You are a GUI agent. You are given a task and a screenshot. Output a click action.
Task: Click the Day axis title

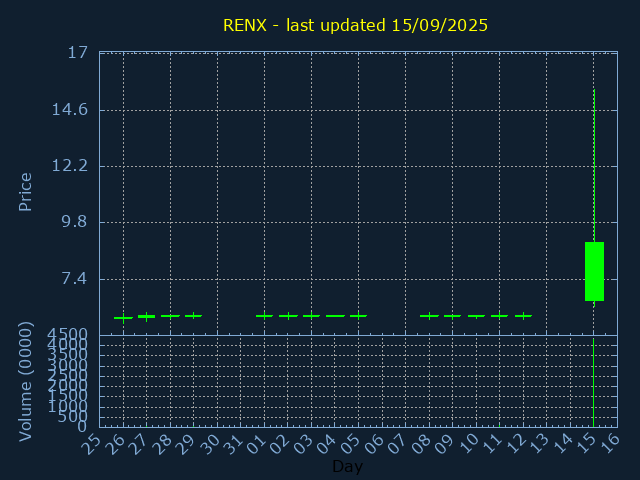tap(347, 466)
